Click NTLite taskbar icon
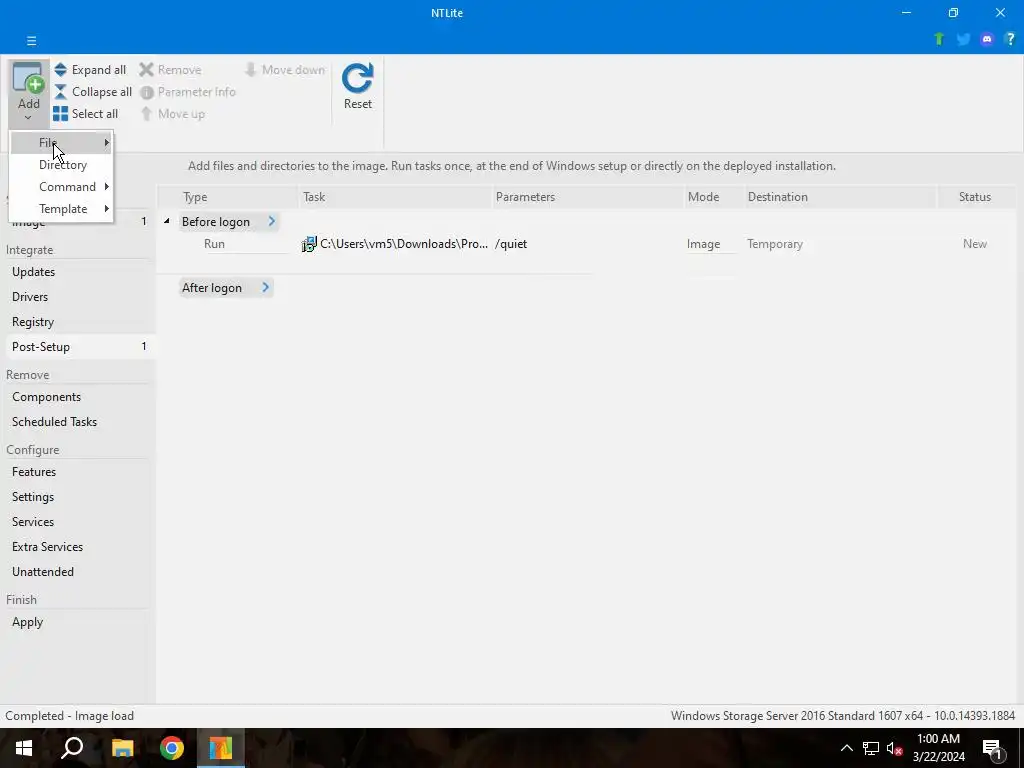Image resolution: width=1024 pixels, height=768 pixels. [x=221, y=748]
